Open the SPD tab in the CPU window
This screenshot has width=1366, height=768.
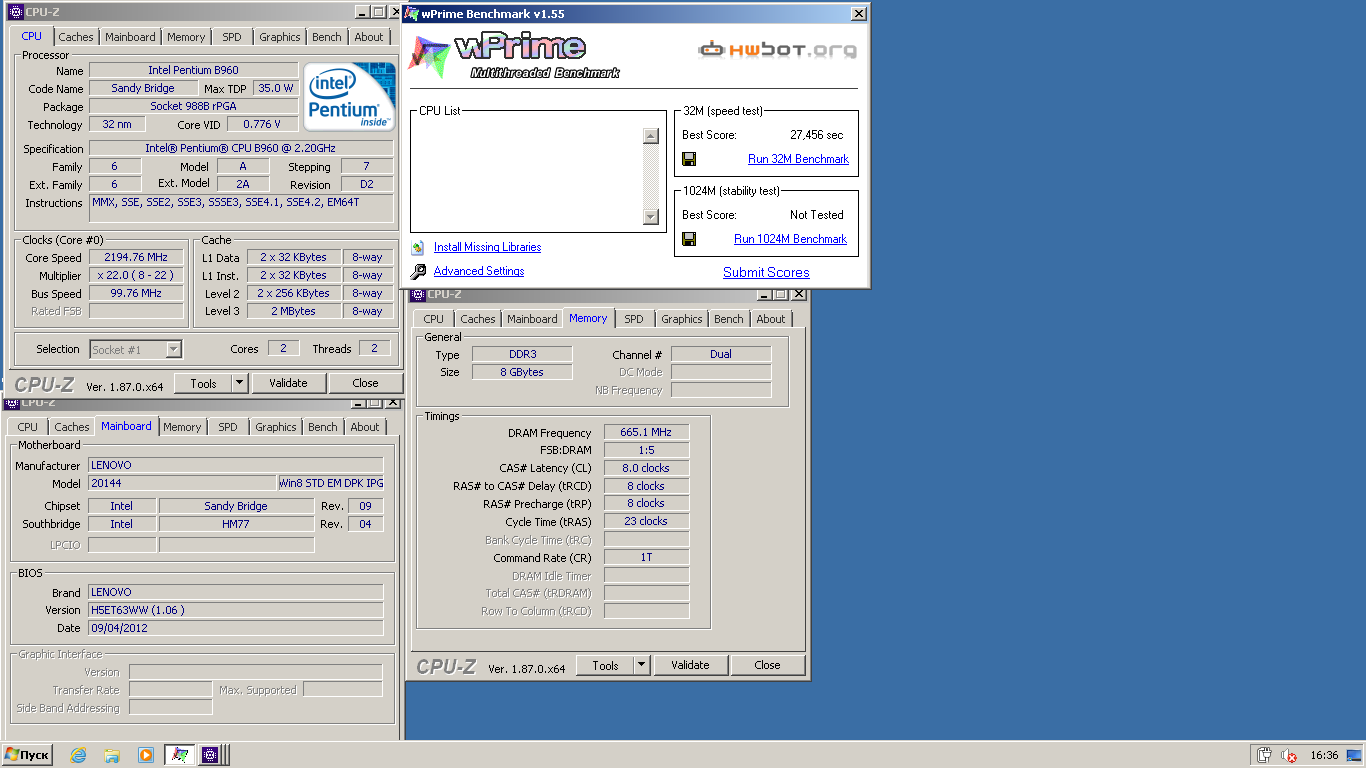pyautogui.click(x=232, y=37)
